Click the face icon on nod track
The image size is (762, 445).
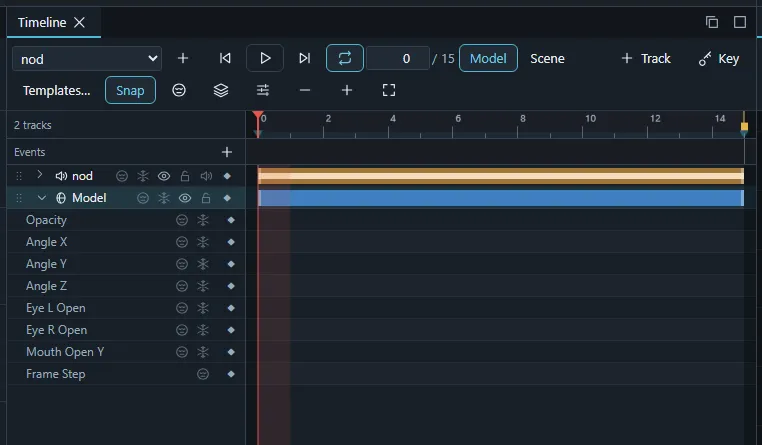[122, 176]
